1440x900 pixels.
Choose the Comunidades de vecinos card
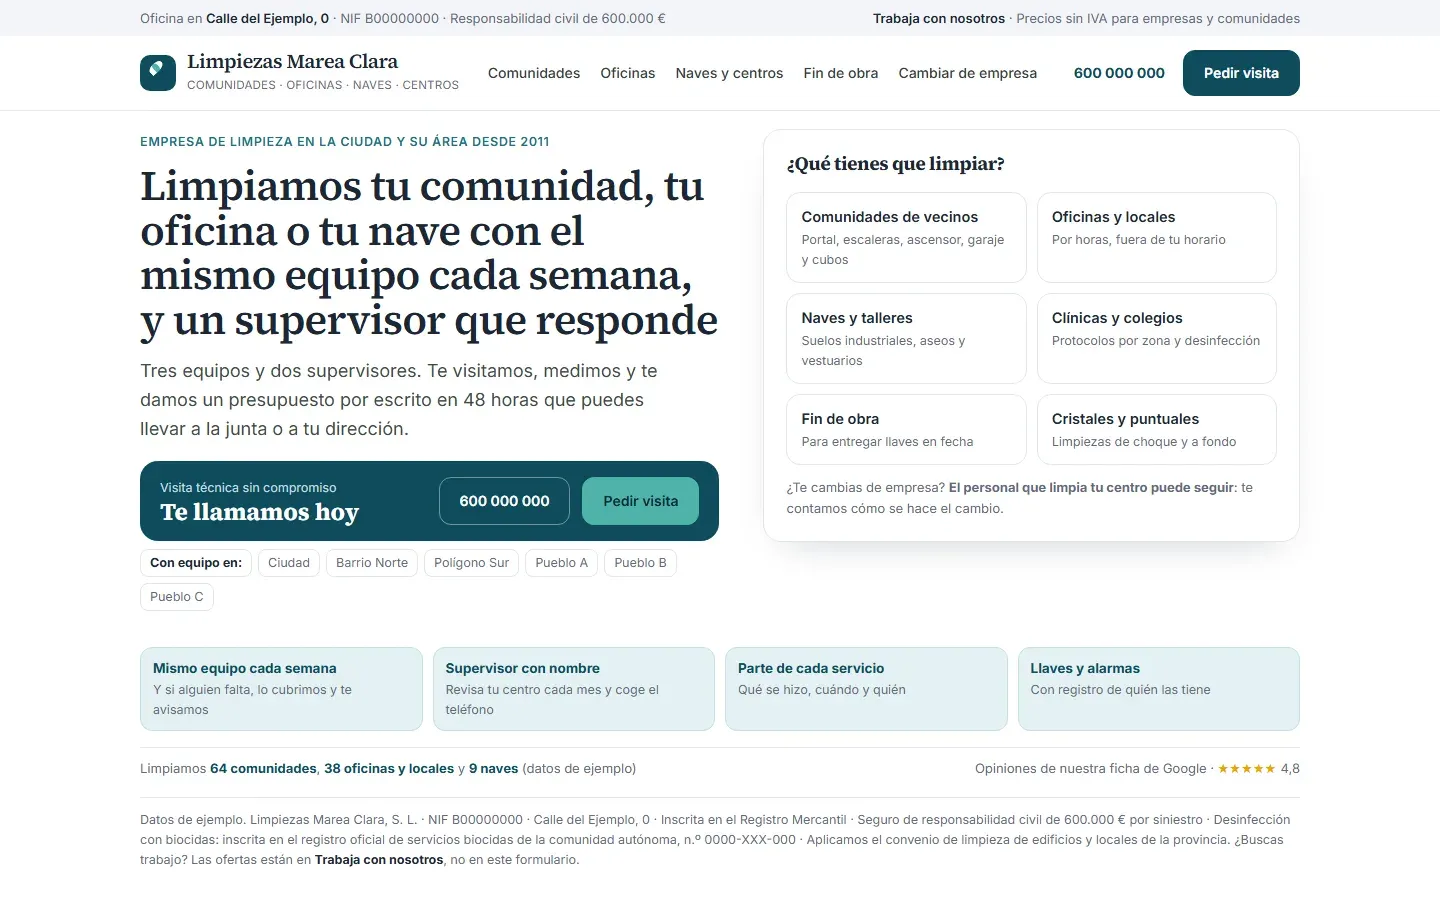906,237
